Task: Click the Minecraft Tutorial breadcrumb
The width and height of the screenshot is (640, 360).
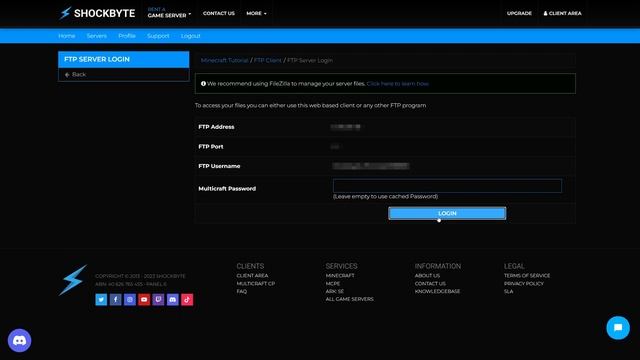Action: click(x=224, y=60)
